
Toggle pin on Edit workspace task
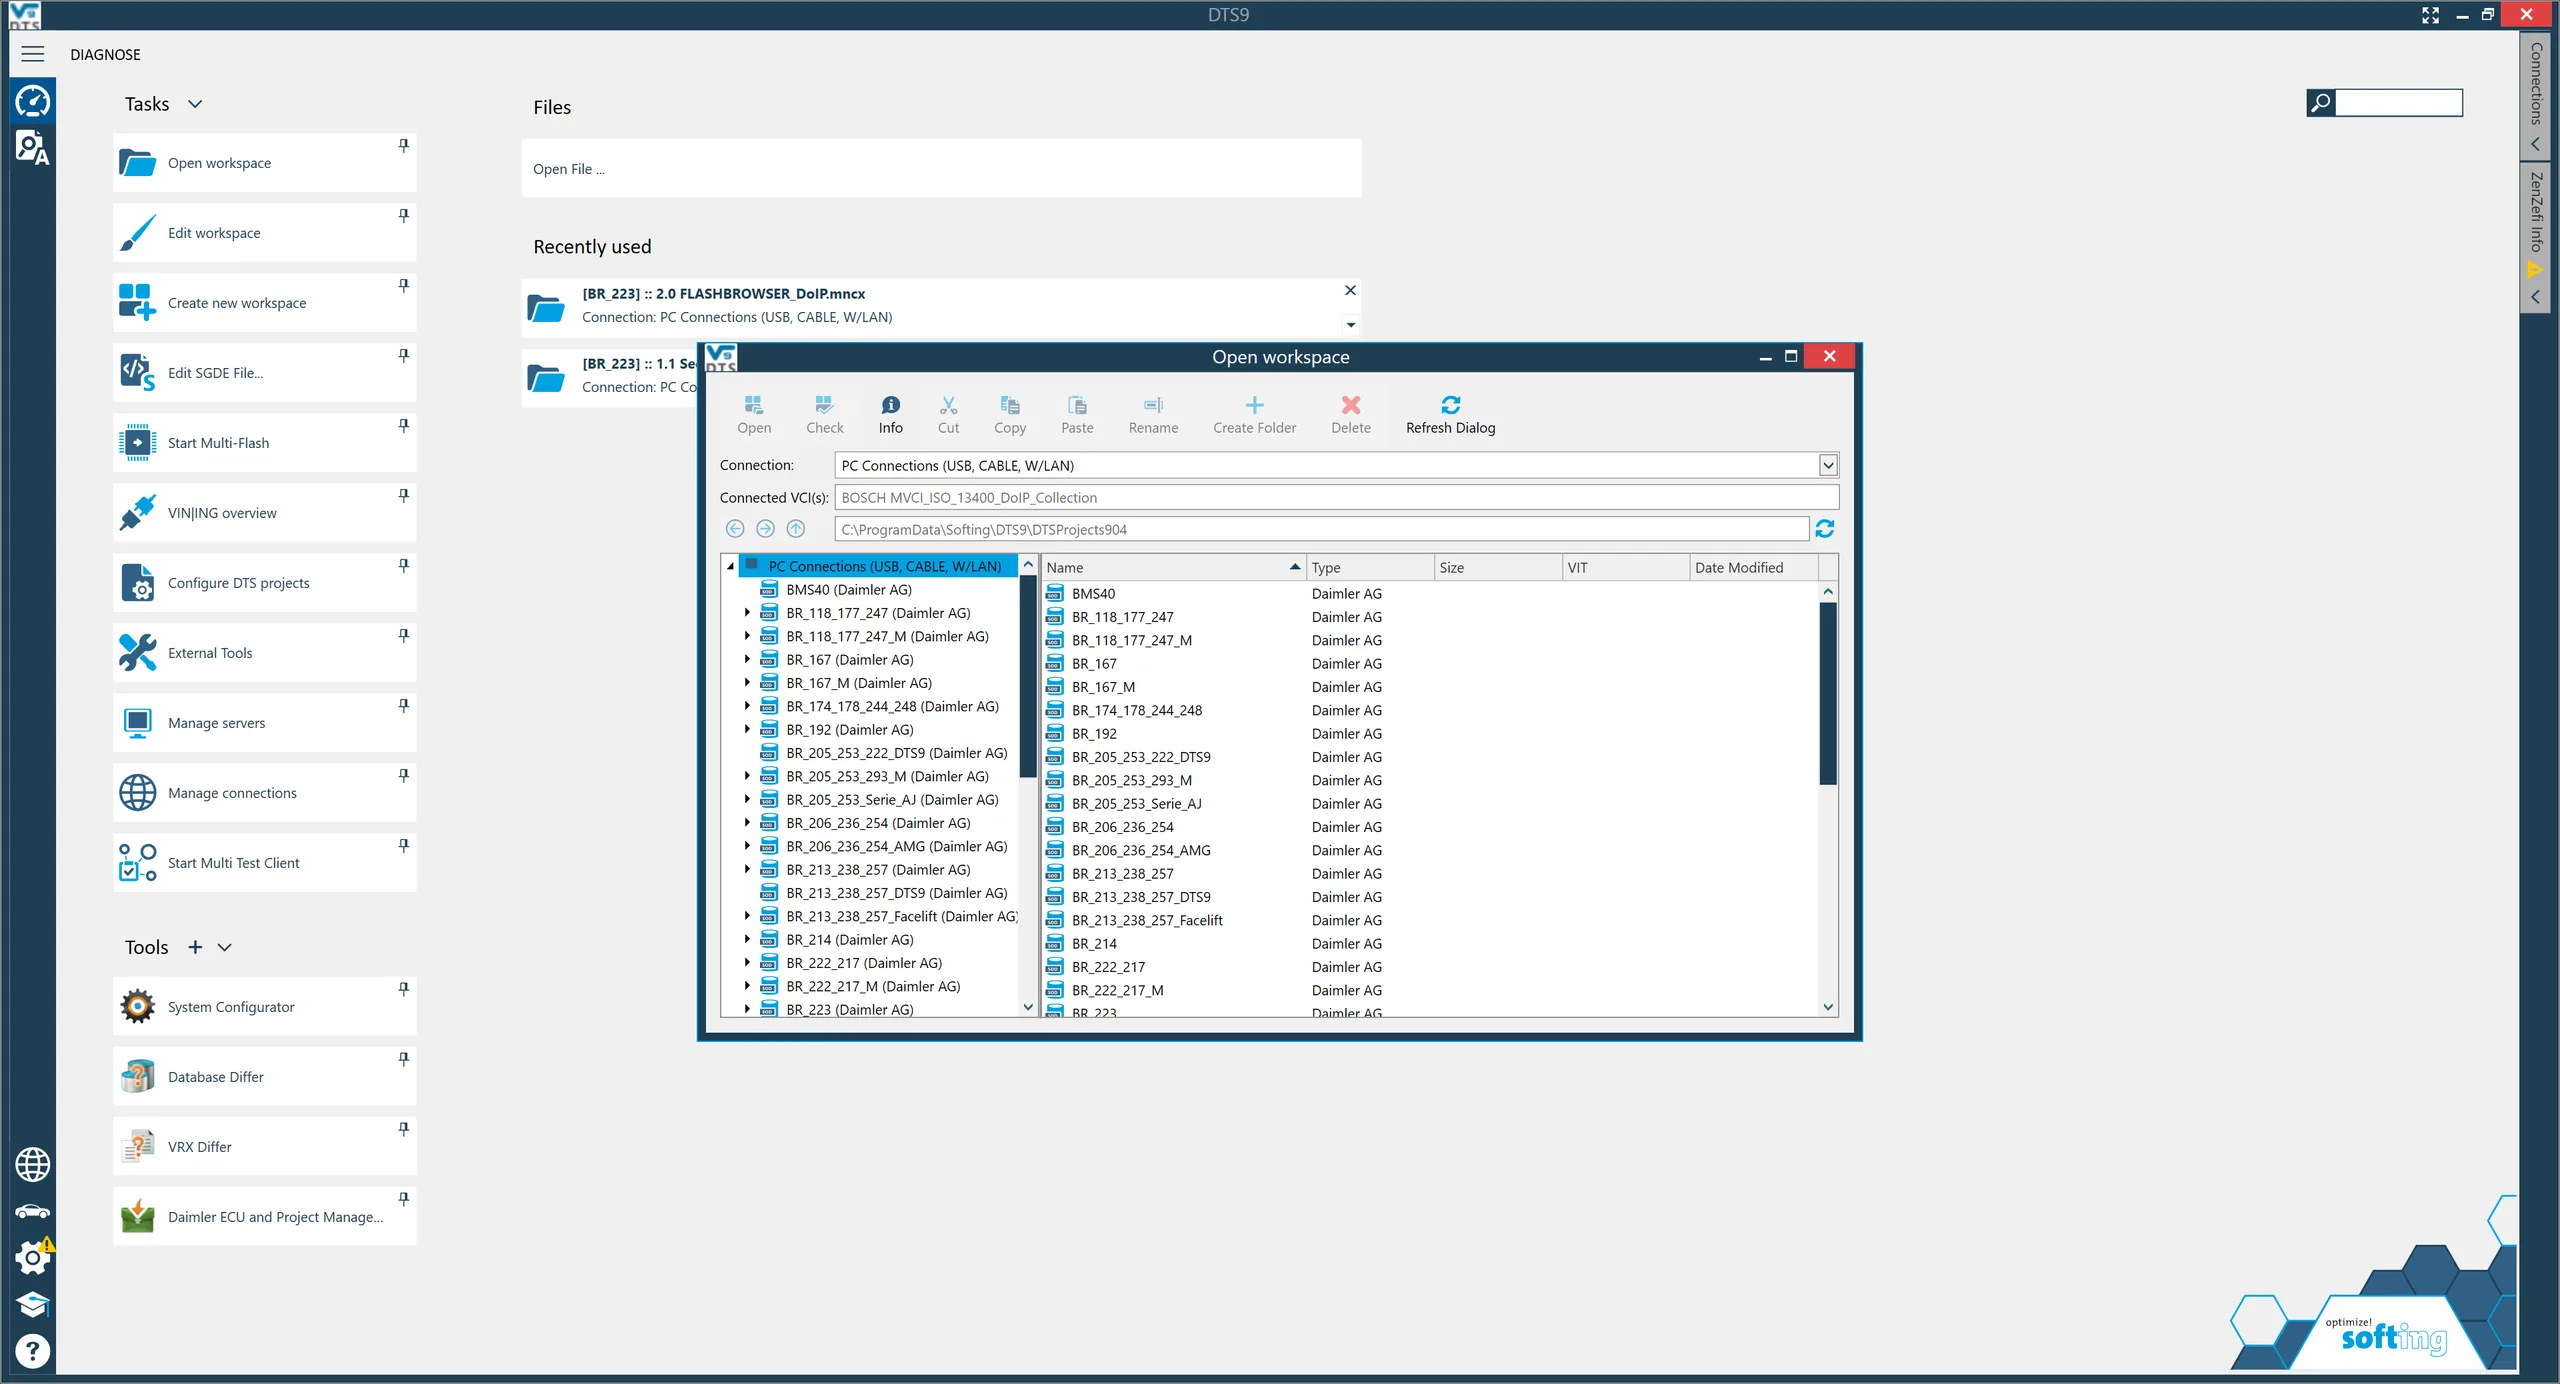point(404,216)
